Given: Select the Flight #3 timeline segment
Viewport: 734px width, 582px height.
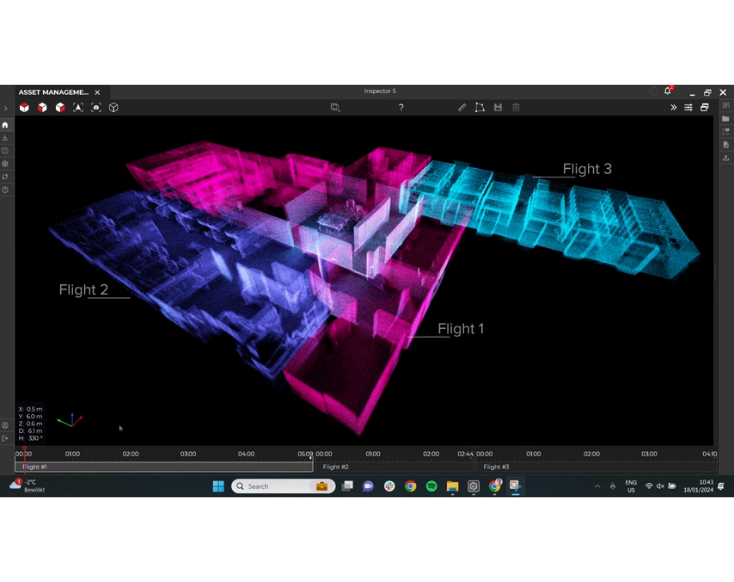Looking at the screenshot, I should pyautogui.click(x=595, y=467).
